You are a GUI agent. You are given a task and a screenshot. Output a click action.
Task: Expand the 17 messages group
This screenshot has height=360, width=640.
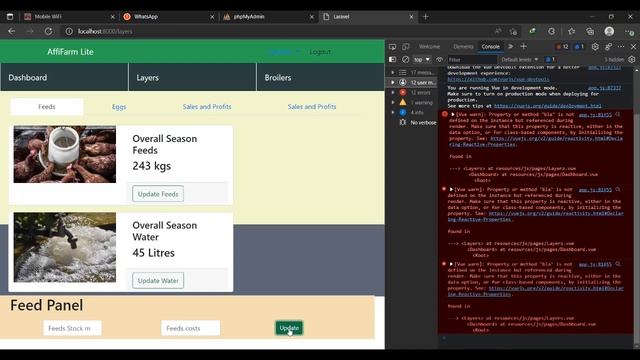coord(393,72)
